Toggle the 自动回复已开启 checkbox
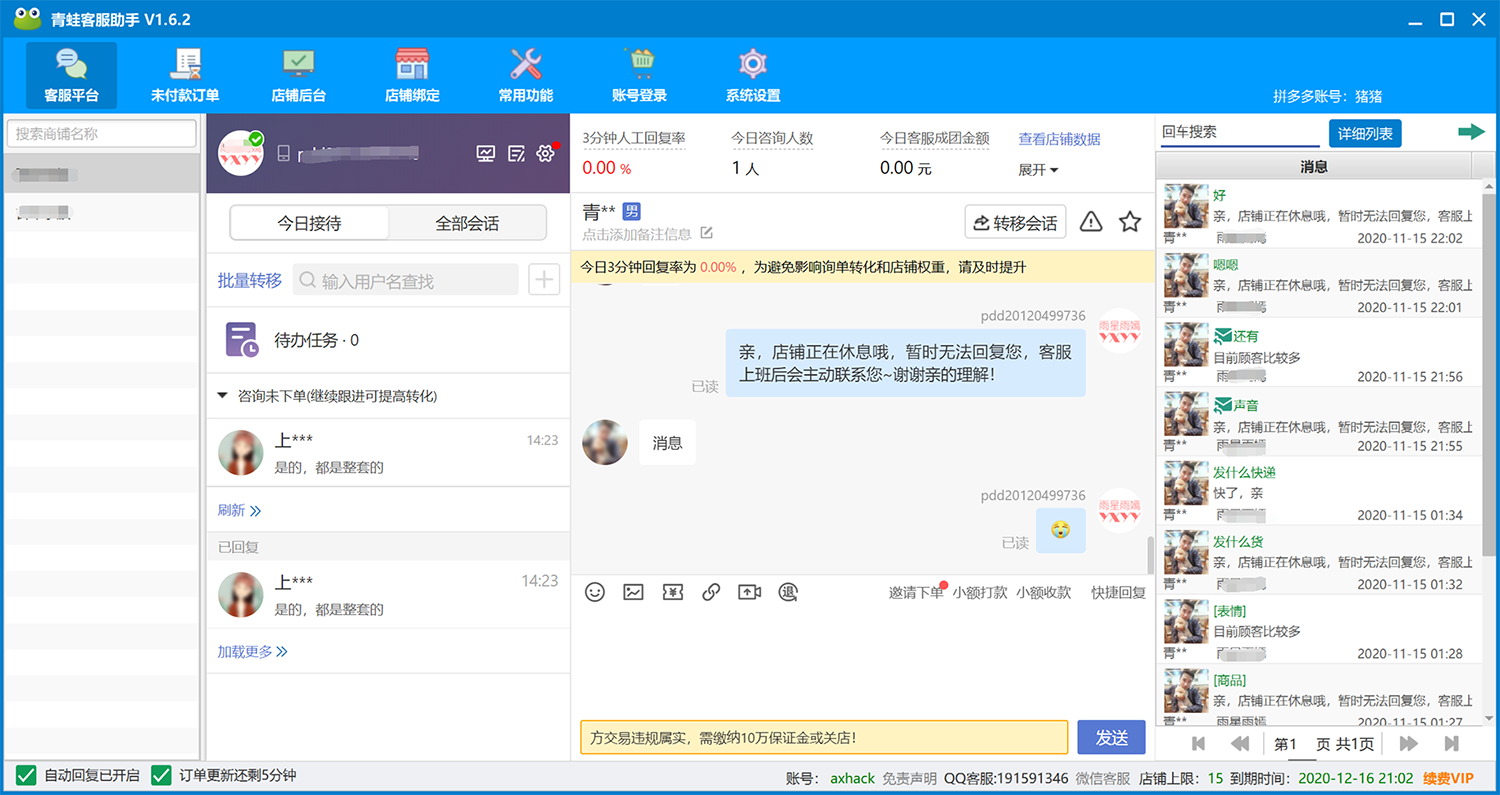This screenshot has width=1500, height=795. (25, 775)
